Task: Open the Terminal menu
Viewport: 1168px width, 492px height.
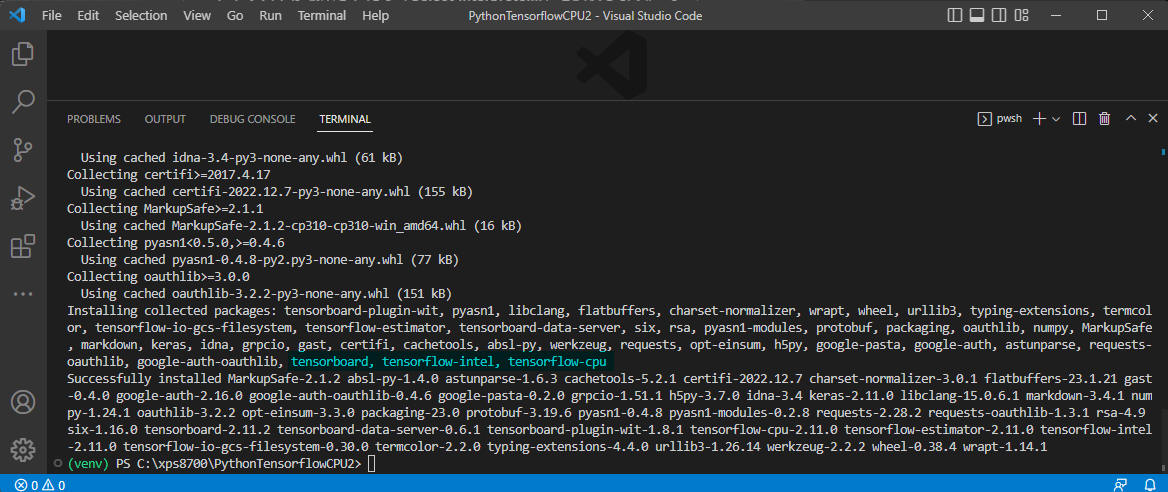Action: 322,15
